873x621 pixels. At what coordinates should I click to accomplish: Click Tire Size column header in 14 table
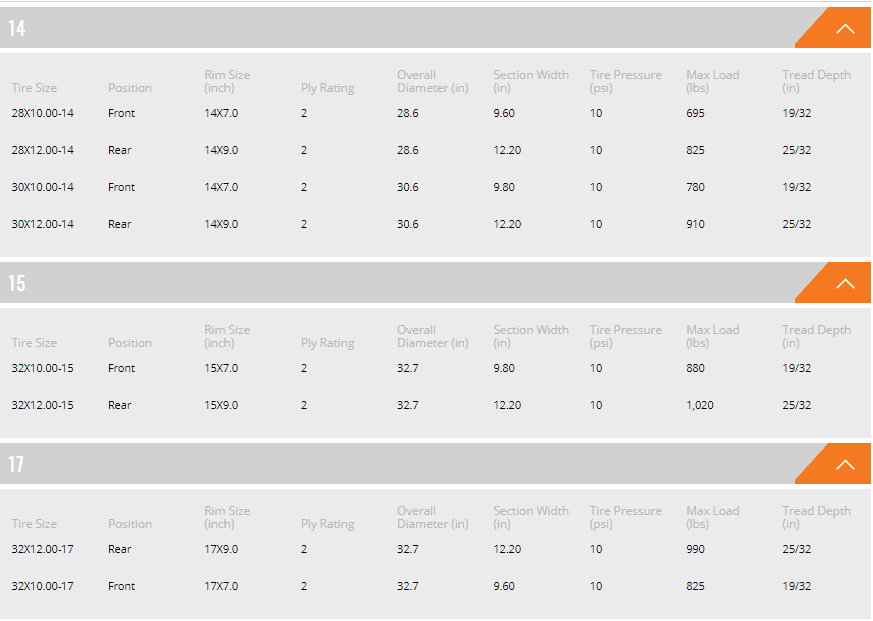pyautogui.click(x=34, y=88)
